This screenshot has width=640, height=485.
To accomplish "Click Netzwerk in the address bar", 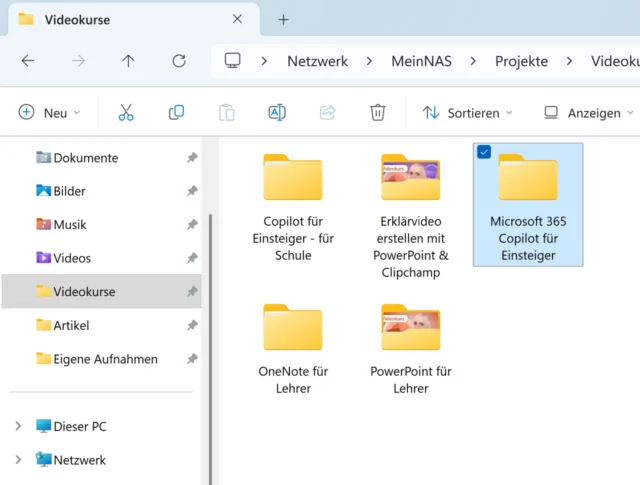I will point(318,61).
